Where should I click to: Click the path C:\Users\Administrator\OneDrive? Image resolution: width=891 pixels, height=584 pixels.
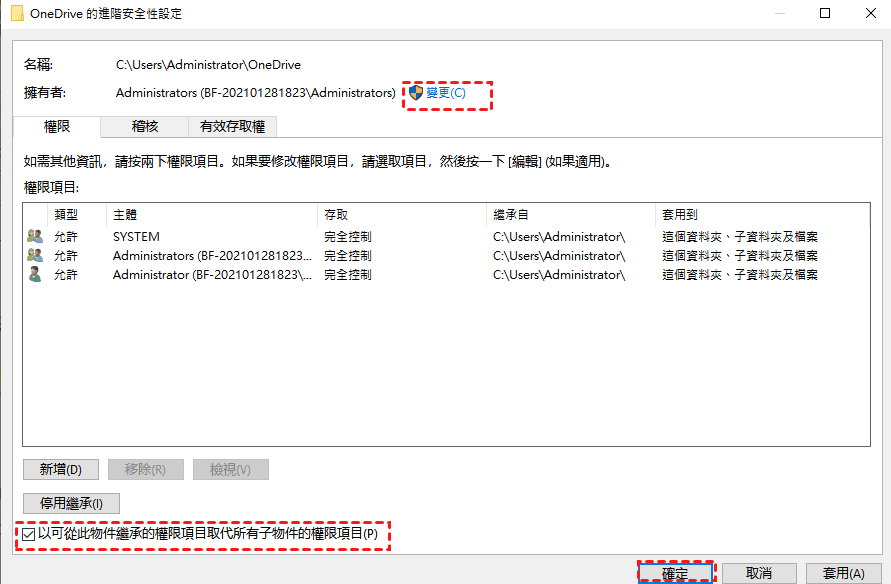tap(209, 65)
